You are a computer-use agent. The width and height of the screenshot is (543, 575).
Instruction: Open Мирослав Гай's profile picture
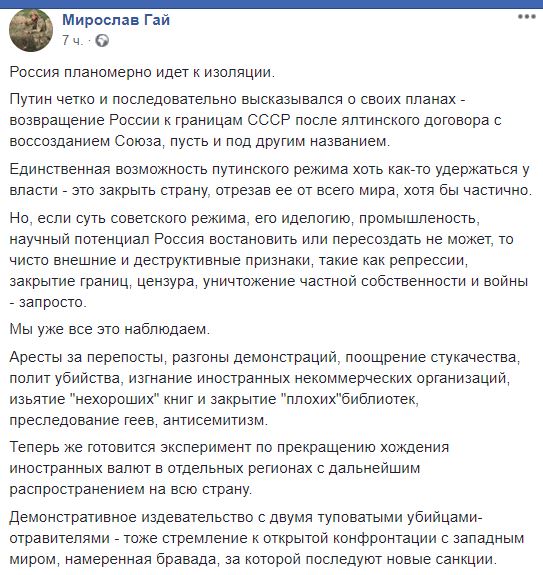pos(31,30)
